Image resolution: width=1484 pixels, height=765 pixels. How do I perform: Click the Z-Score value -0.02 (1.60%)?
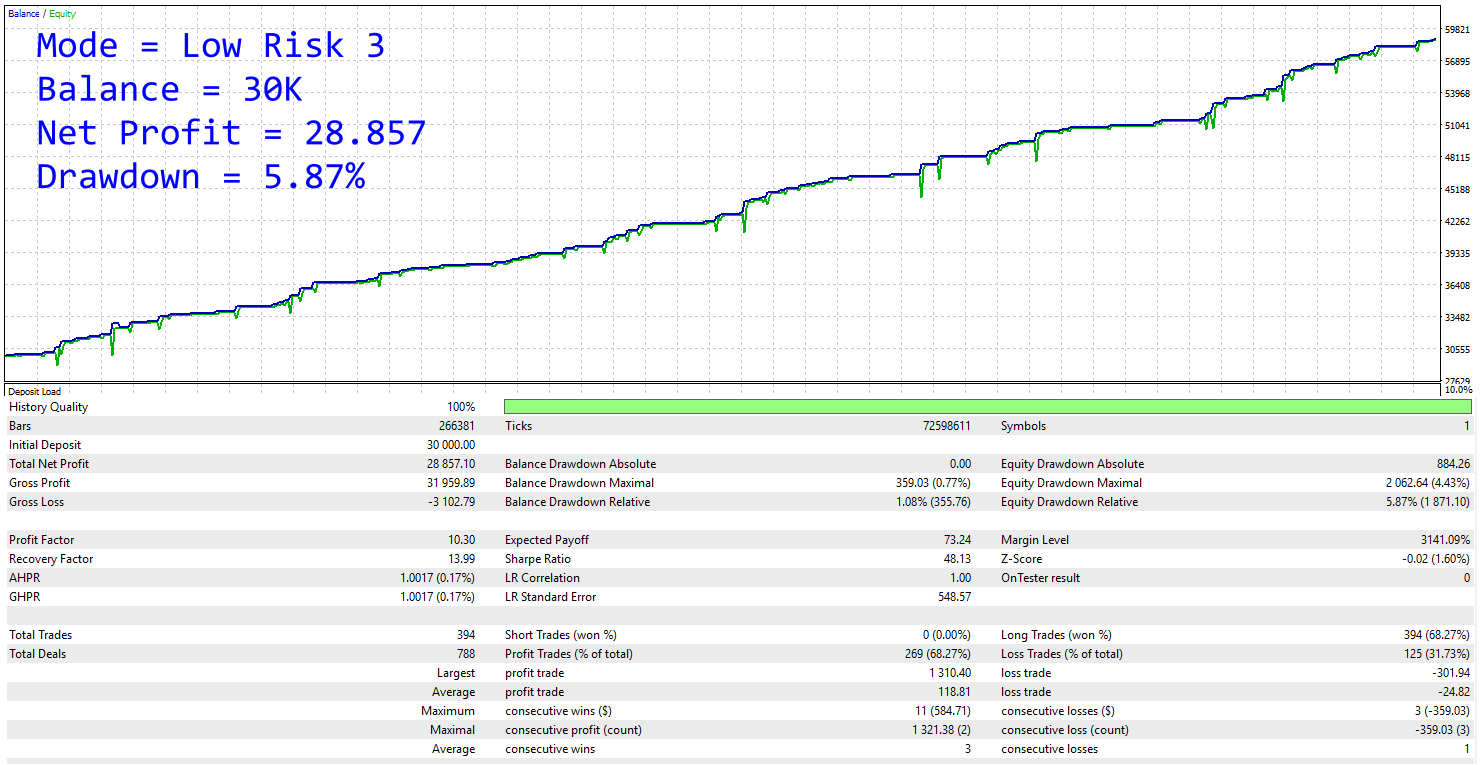click(x=1436, y=559)
